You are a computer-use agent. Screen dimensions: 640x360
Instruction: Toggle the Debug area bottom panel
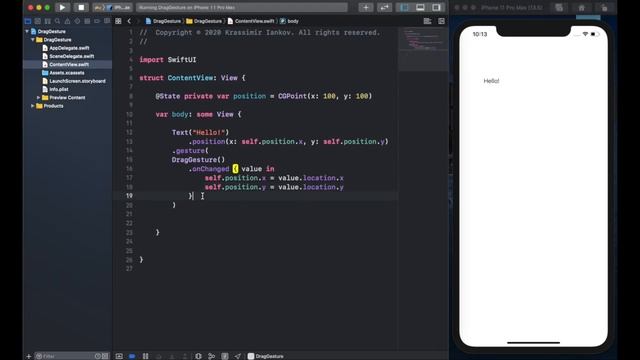point(420,7)
